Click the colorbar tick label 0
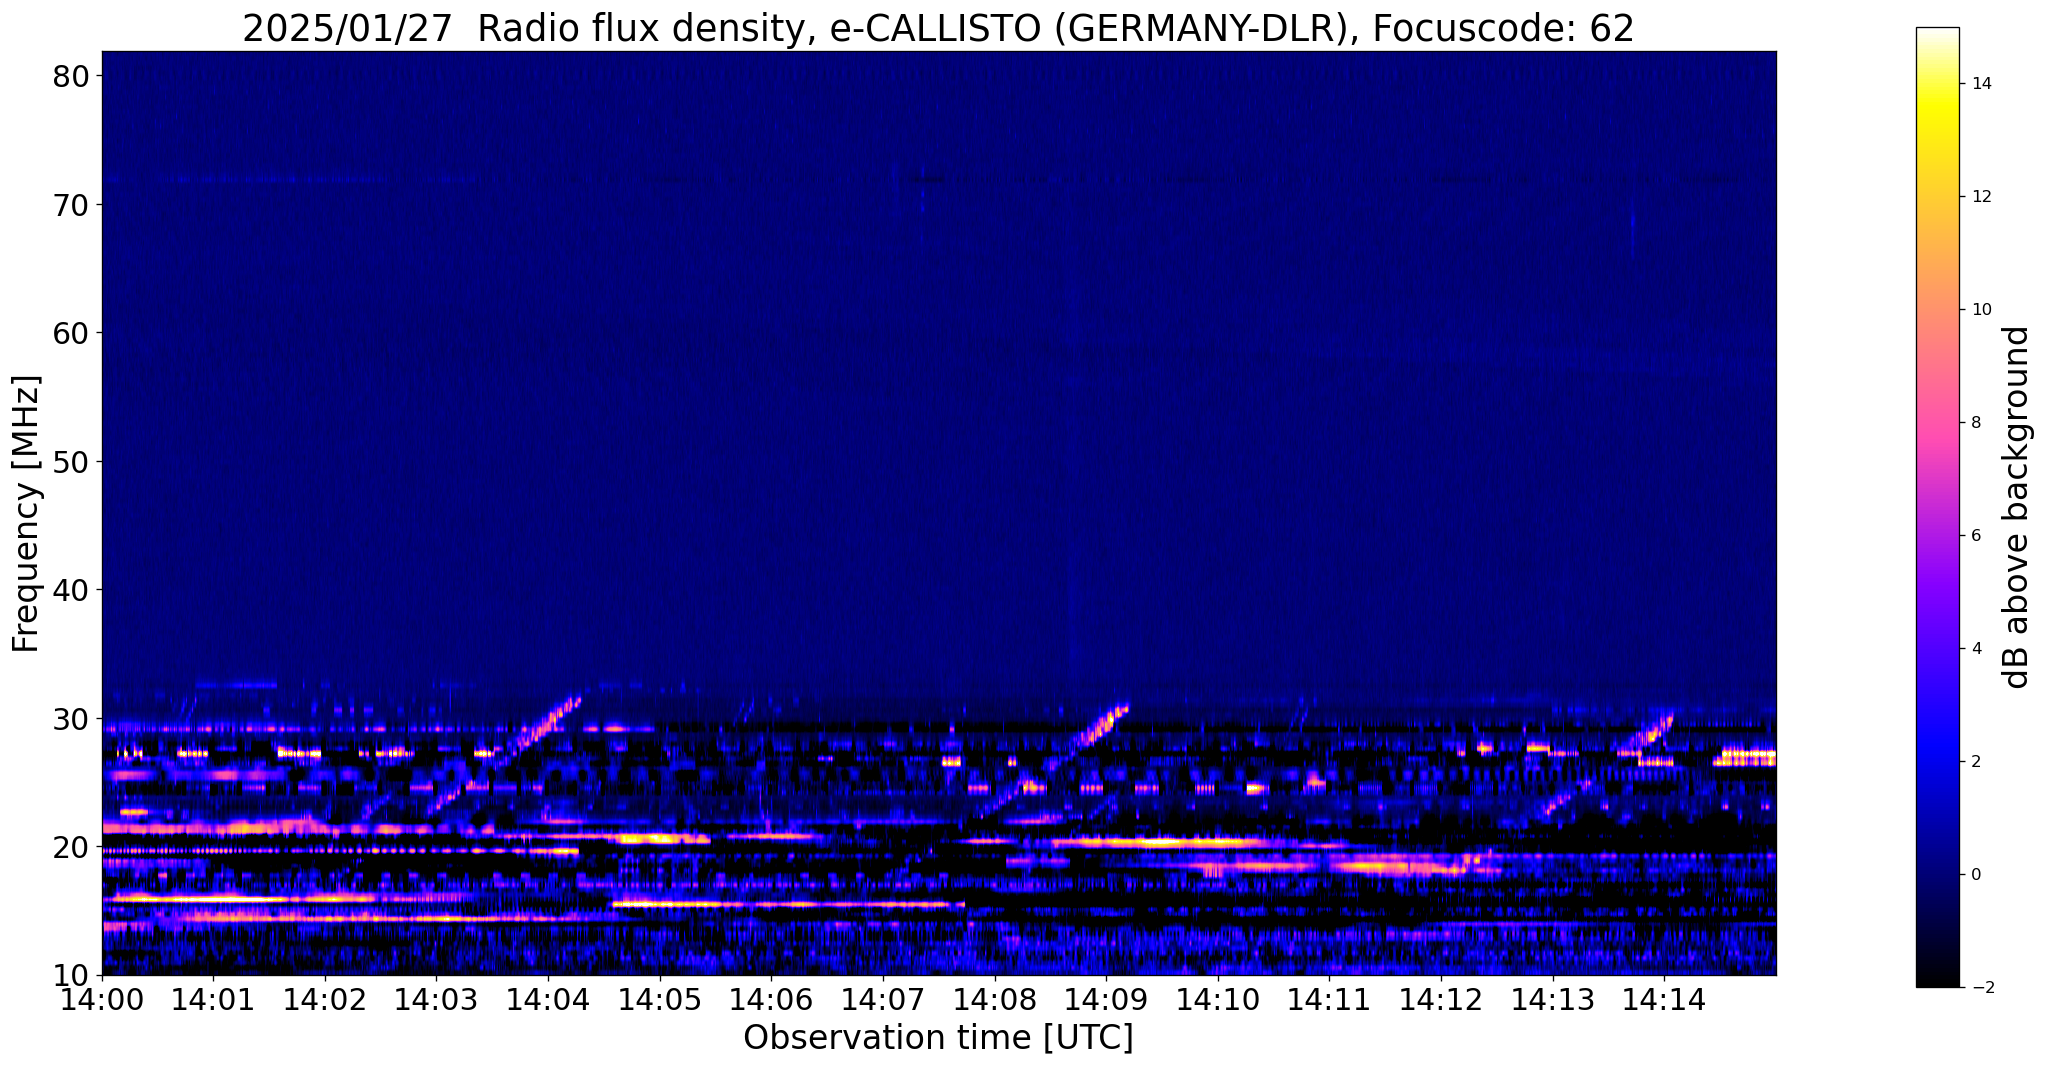Viewport: 2047px width, 1067px height. tap(1976, 875)
